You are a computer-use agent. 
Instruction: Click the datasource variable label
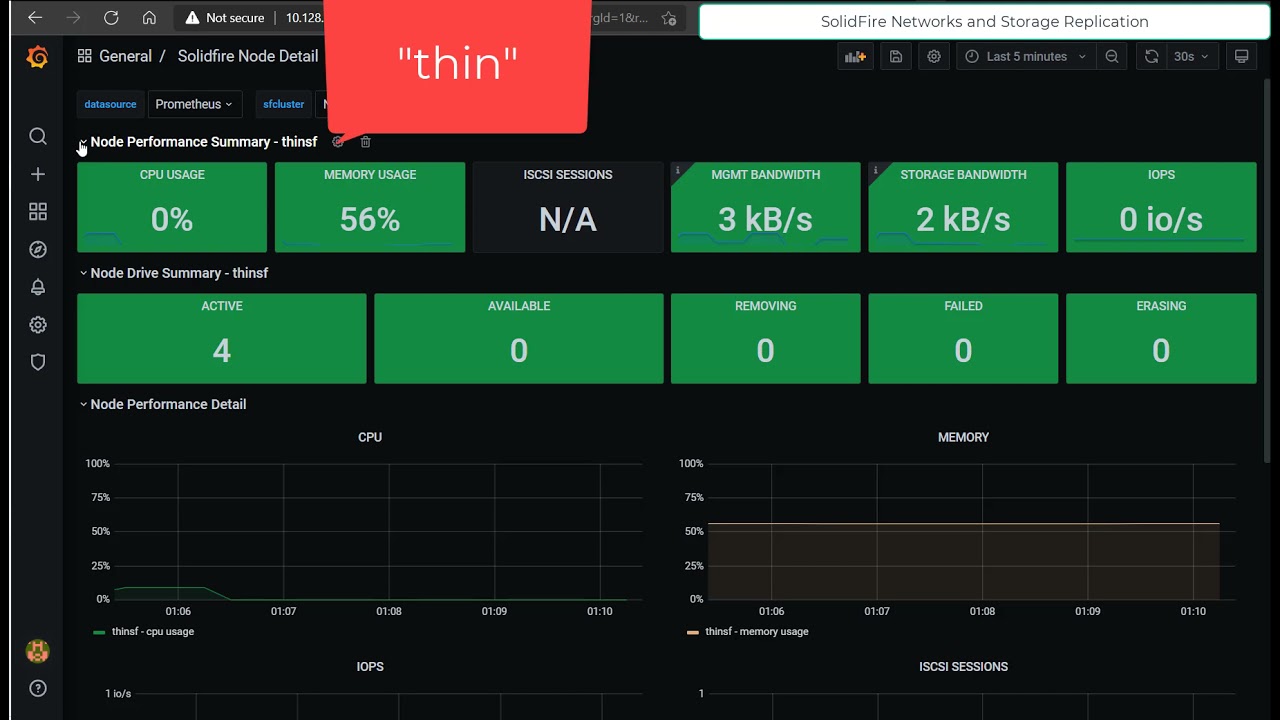110,104
